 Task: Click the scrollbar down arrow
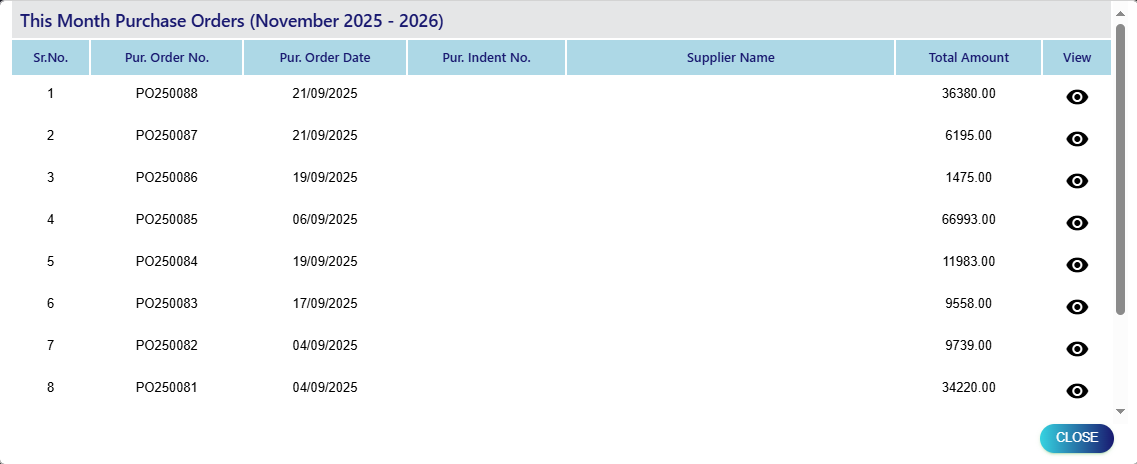pos(1120,410)
